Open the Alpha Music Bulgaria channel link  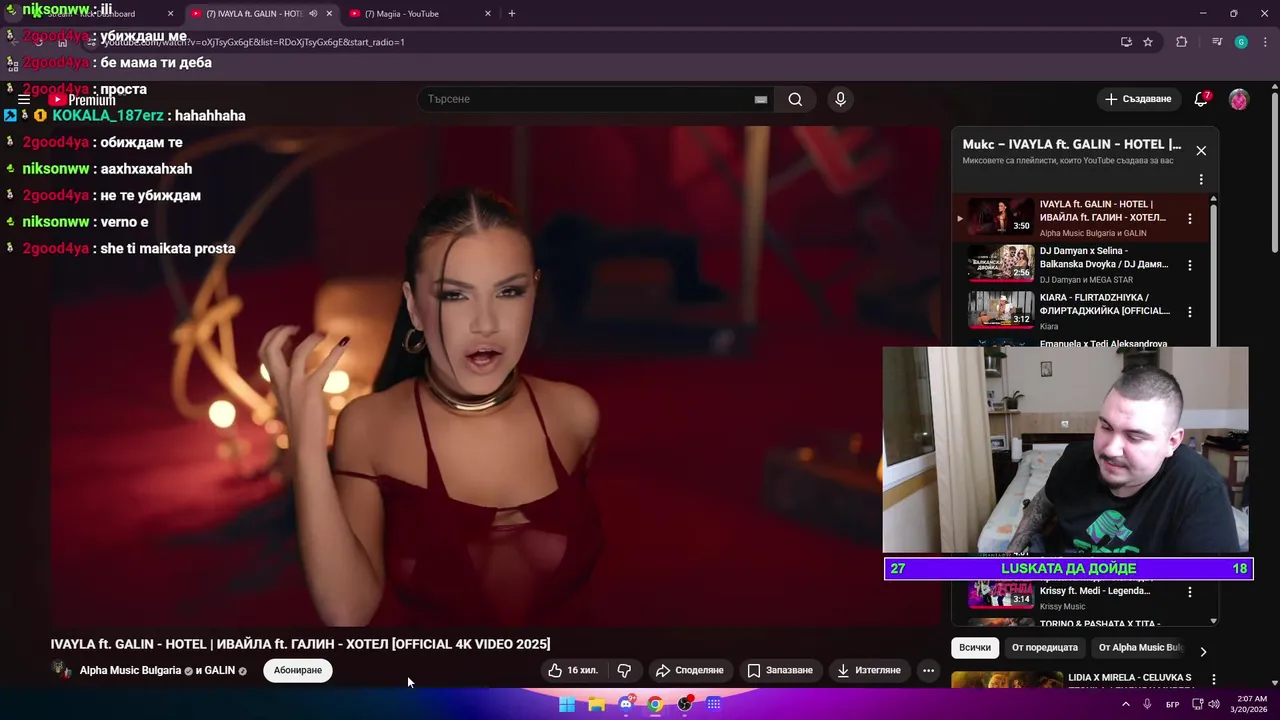click(130, 671)
